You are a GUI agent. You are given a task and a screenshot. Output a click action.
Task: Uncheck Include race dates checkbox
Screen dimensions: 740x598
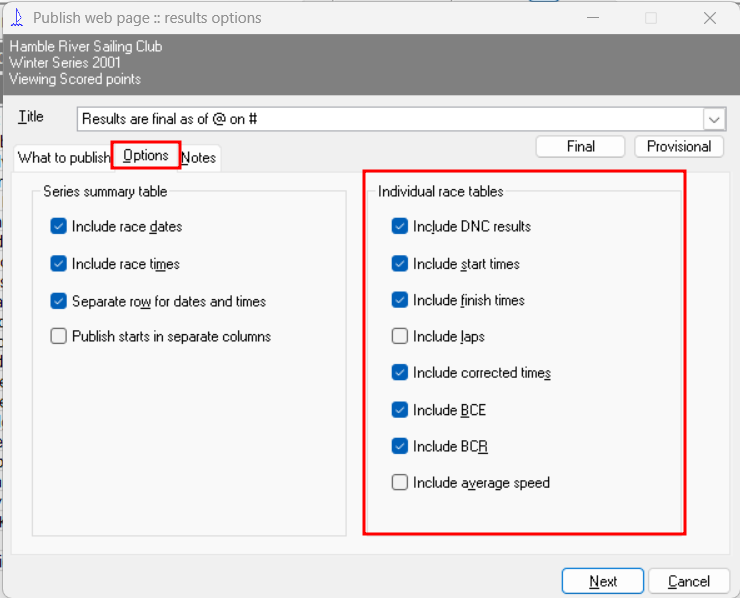click(59, 226)
